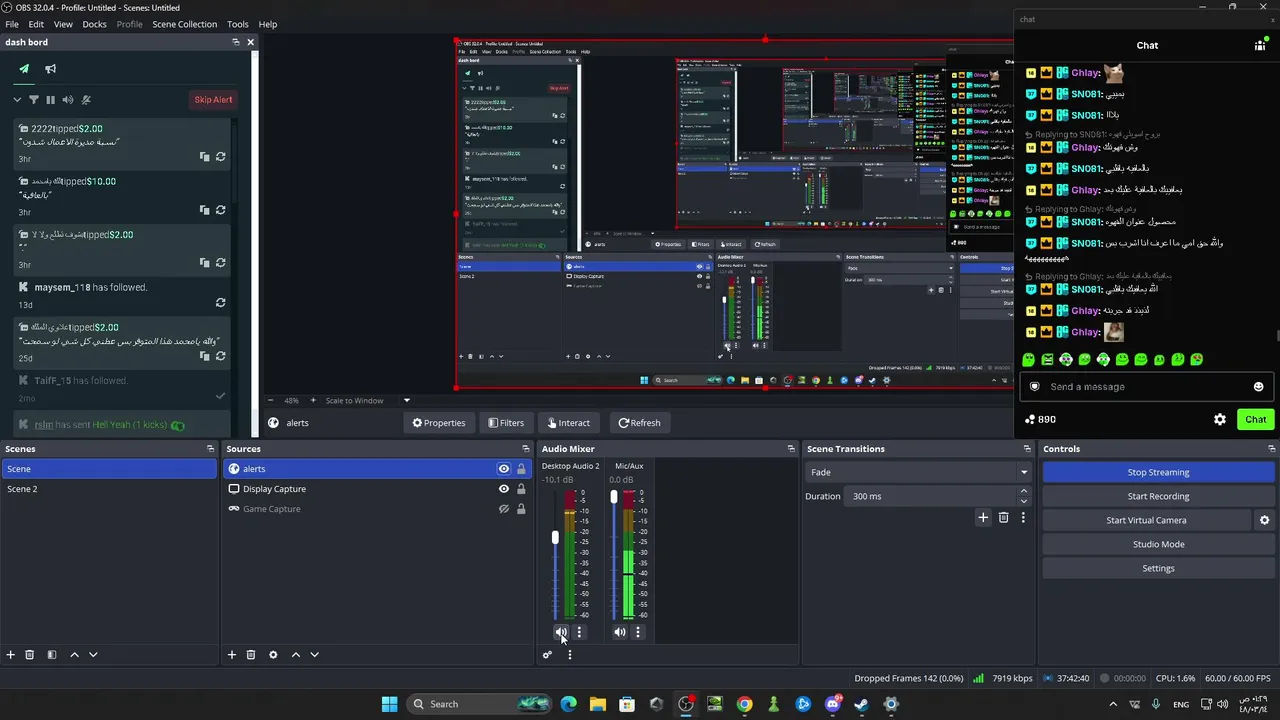1280x720 pixels.
Task: Add a new scene with the plus icon
Action: 11,655
